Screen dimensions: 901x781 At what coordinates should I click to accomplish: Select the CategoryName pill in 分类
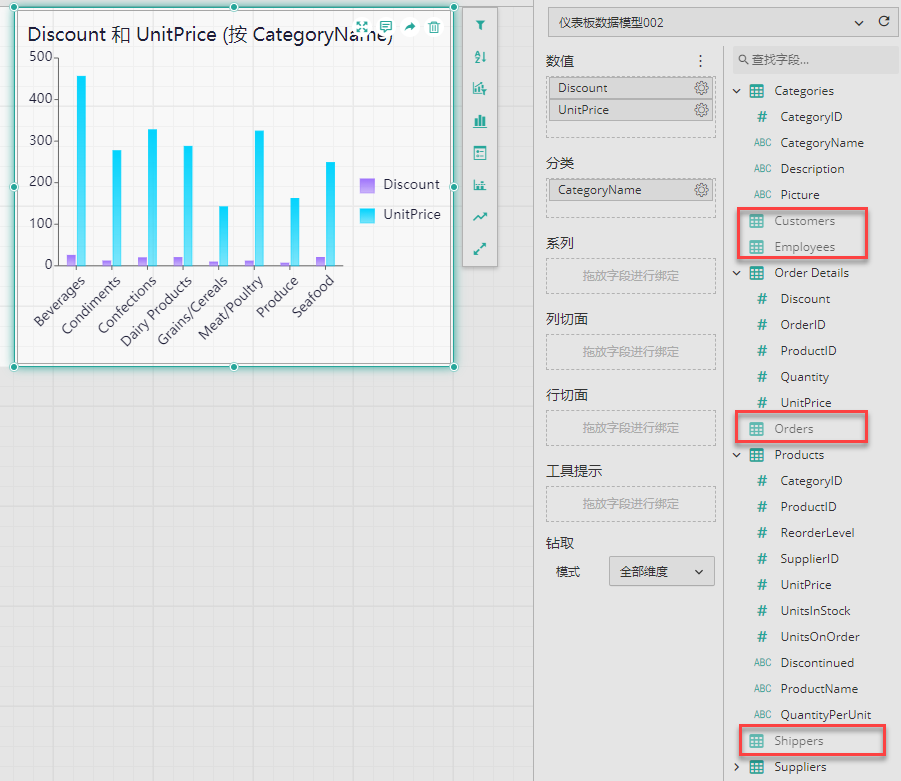630,190
